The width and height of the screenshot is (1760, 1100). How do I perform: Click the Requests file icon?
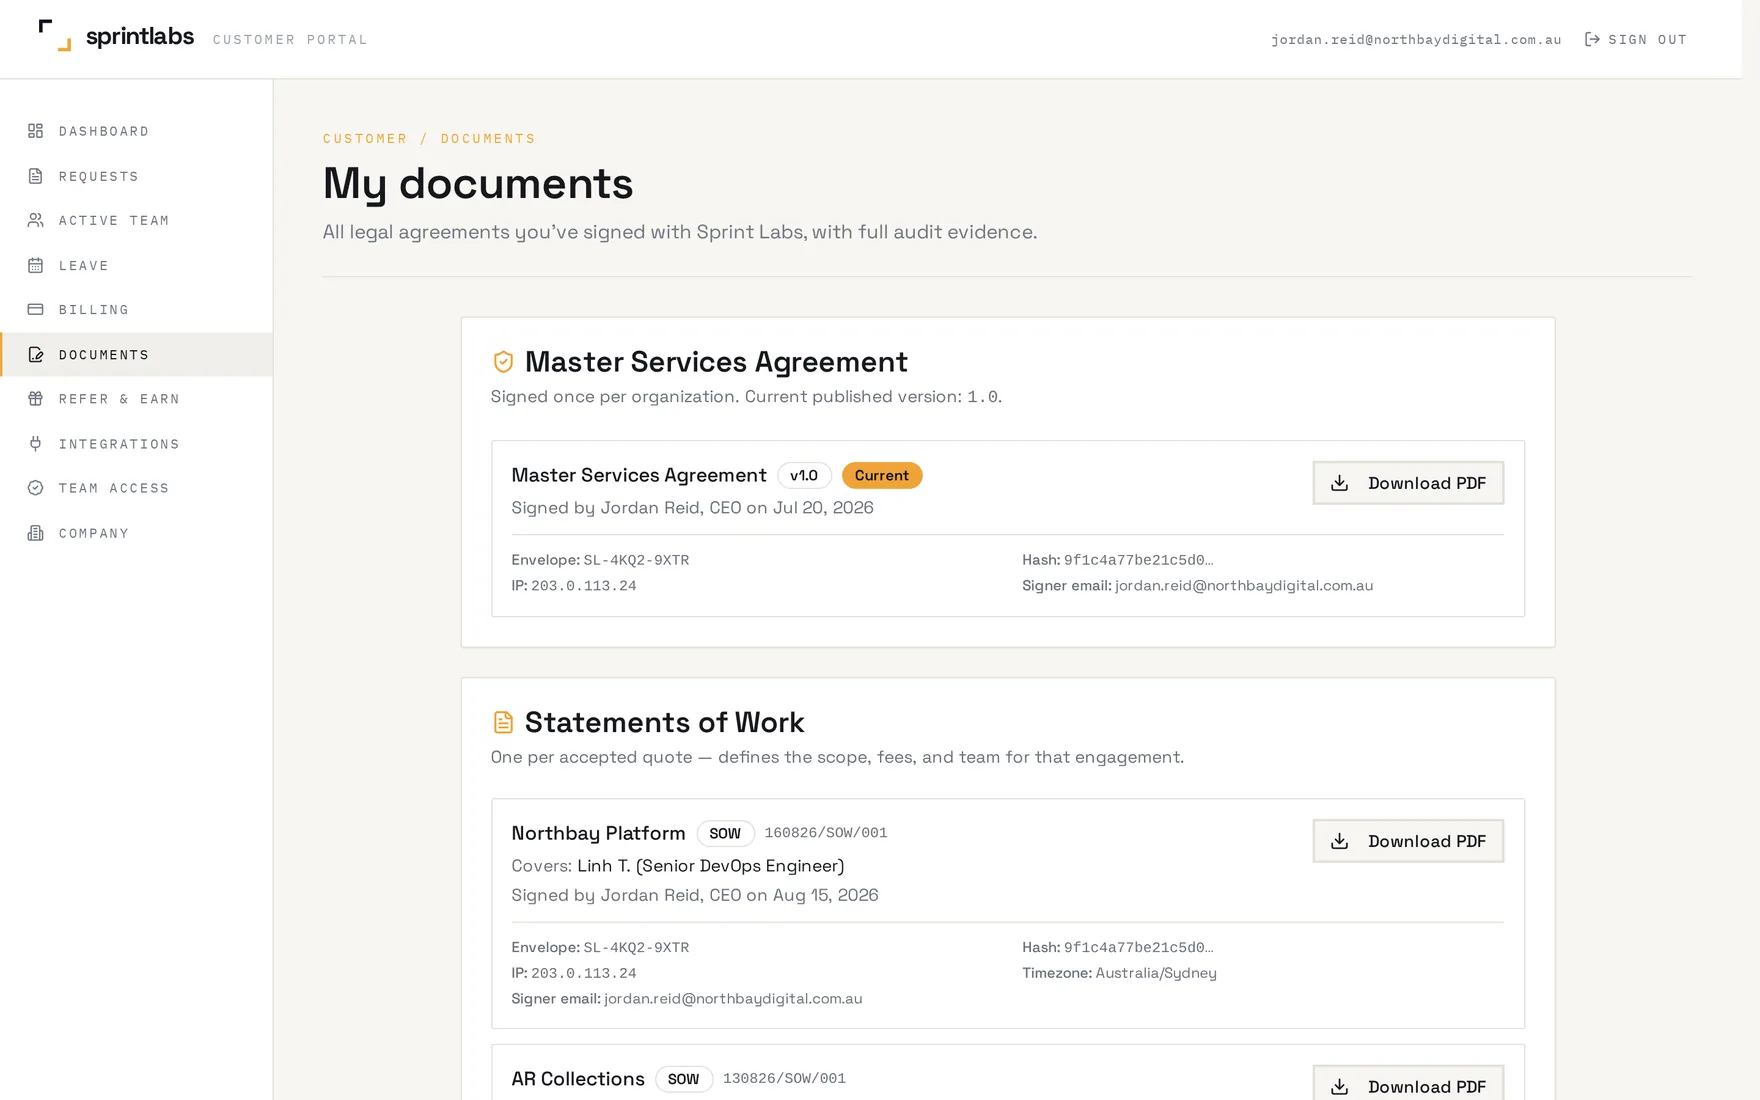click(35, 176)
